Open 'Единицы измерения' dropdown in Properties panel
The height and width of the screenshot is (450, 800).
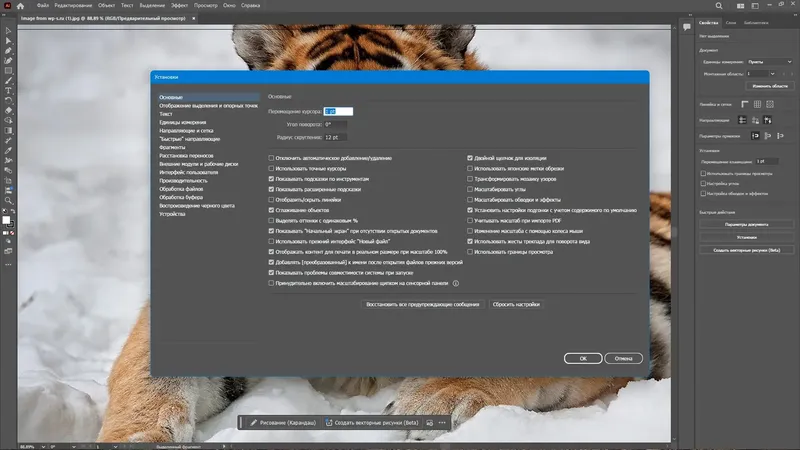tap(769, 62)
